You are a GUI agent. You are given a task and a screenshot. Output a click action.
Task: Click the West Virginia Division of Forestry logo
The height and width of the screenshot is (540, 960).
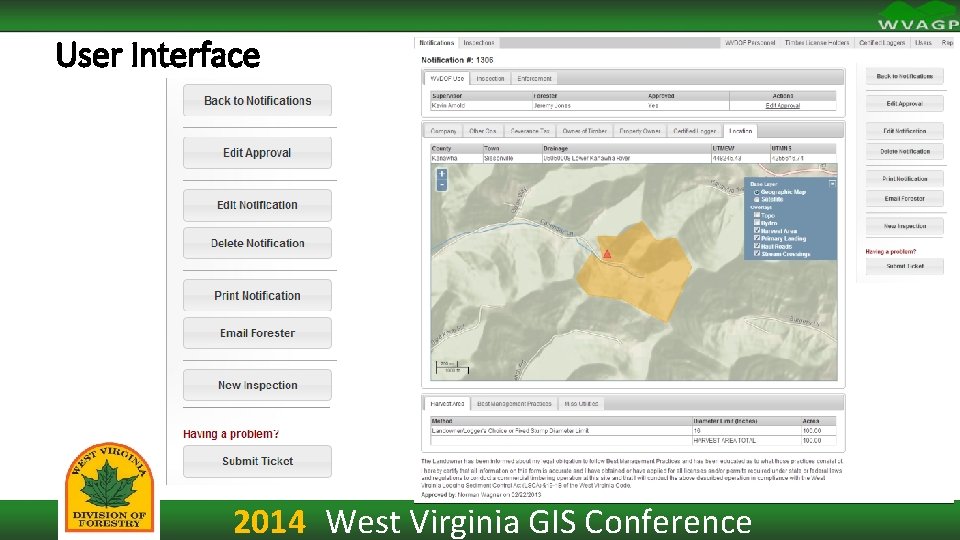(x=110, y=487)
